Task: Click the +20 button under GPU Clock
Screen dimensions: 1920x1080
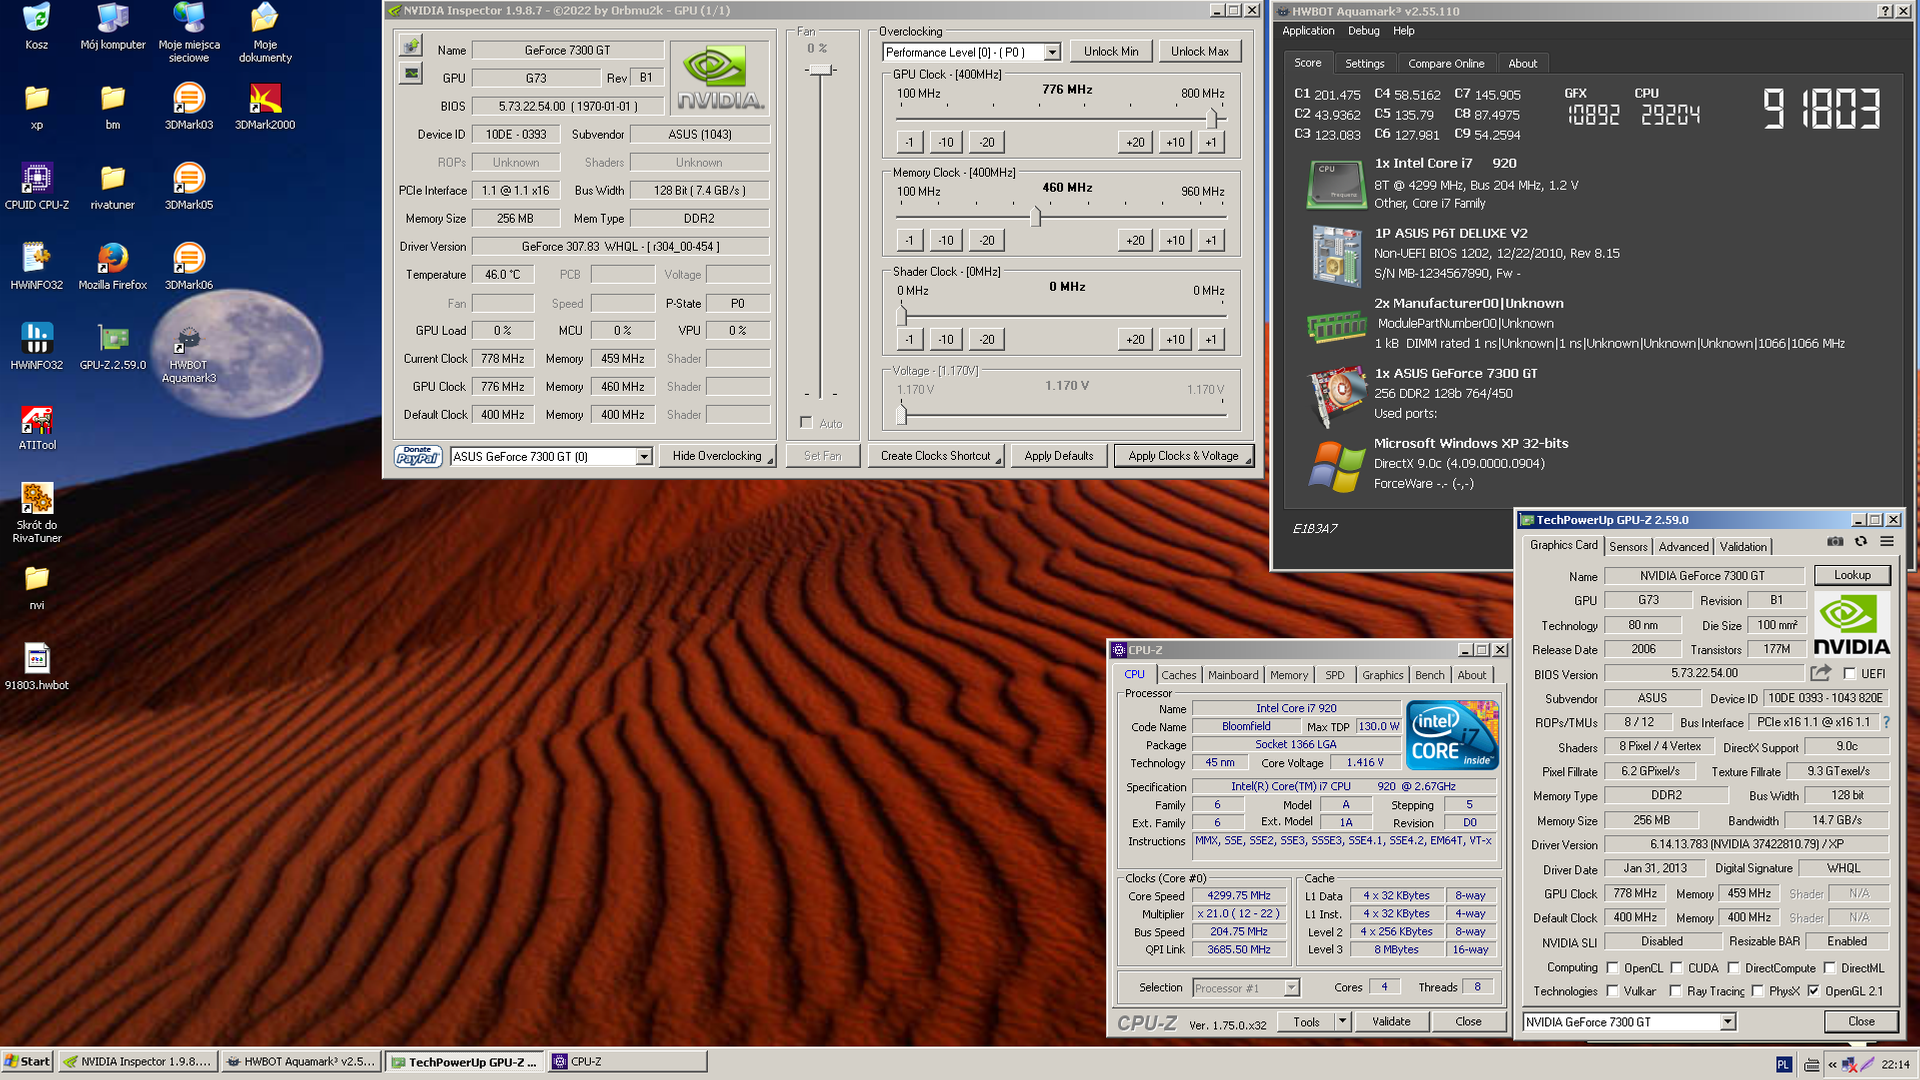Action: click(1135, 142)
